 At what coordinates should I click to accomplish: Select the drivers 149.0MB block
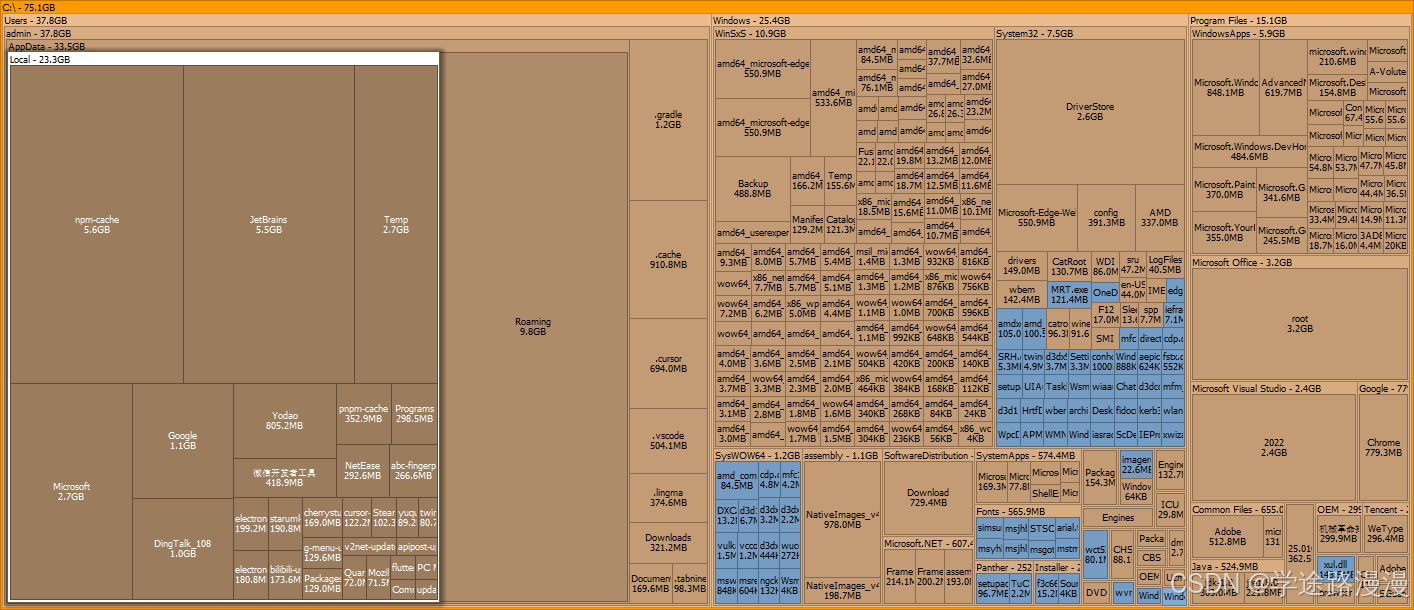(x=1021, y=266)
